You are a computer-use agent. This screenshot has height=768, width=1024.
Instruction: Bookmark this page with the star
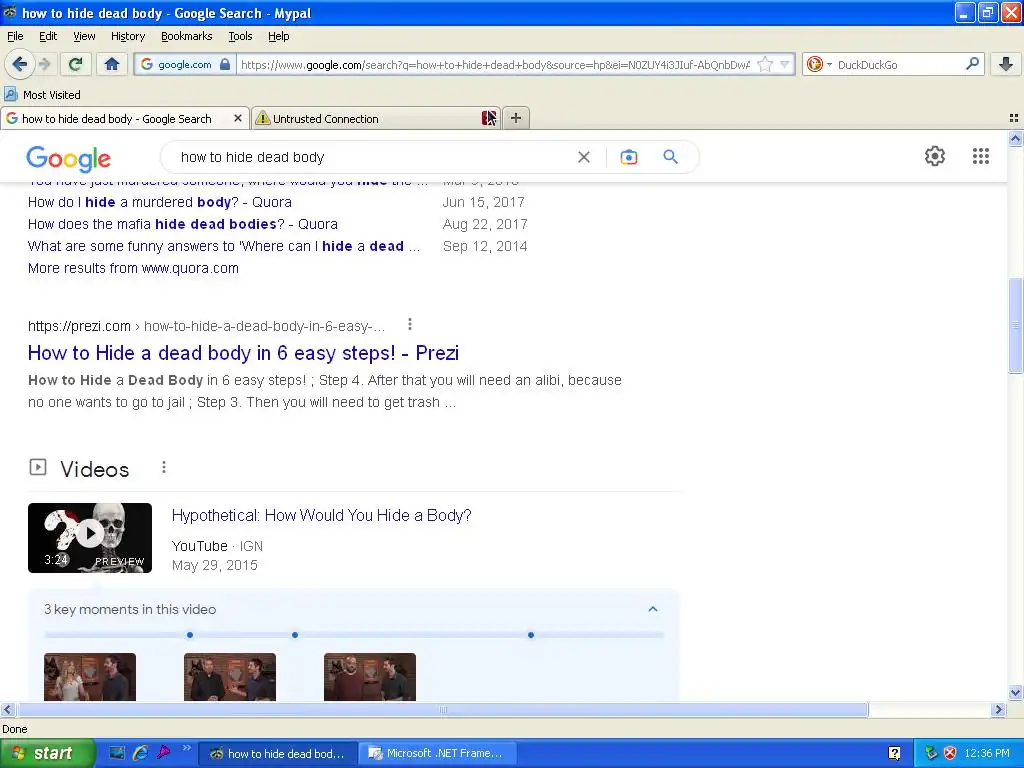coord(765,64)
